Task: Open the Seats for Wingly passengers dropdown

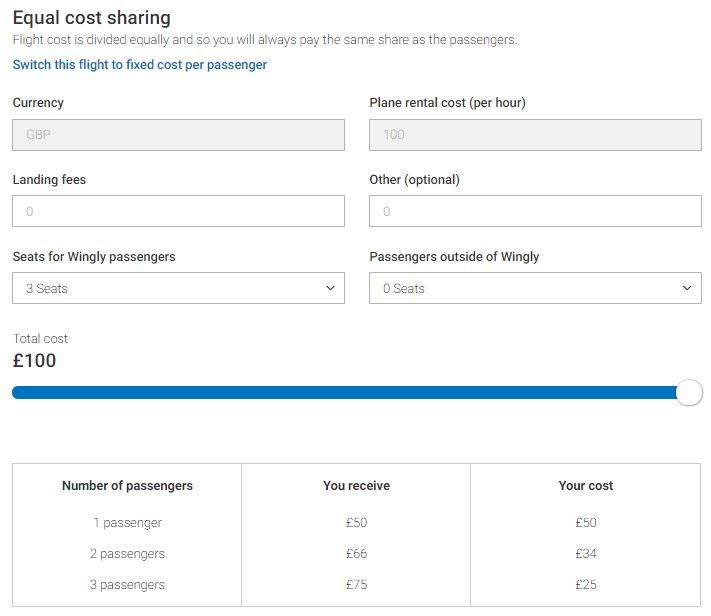Action: [178, 288]
